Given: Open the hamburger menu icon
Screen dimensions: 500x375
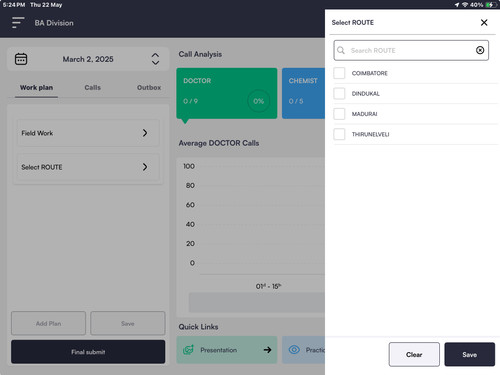Looking at the screenshot, I should 18,23.
